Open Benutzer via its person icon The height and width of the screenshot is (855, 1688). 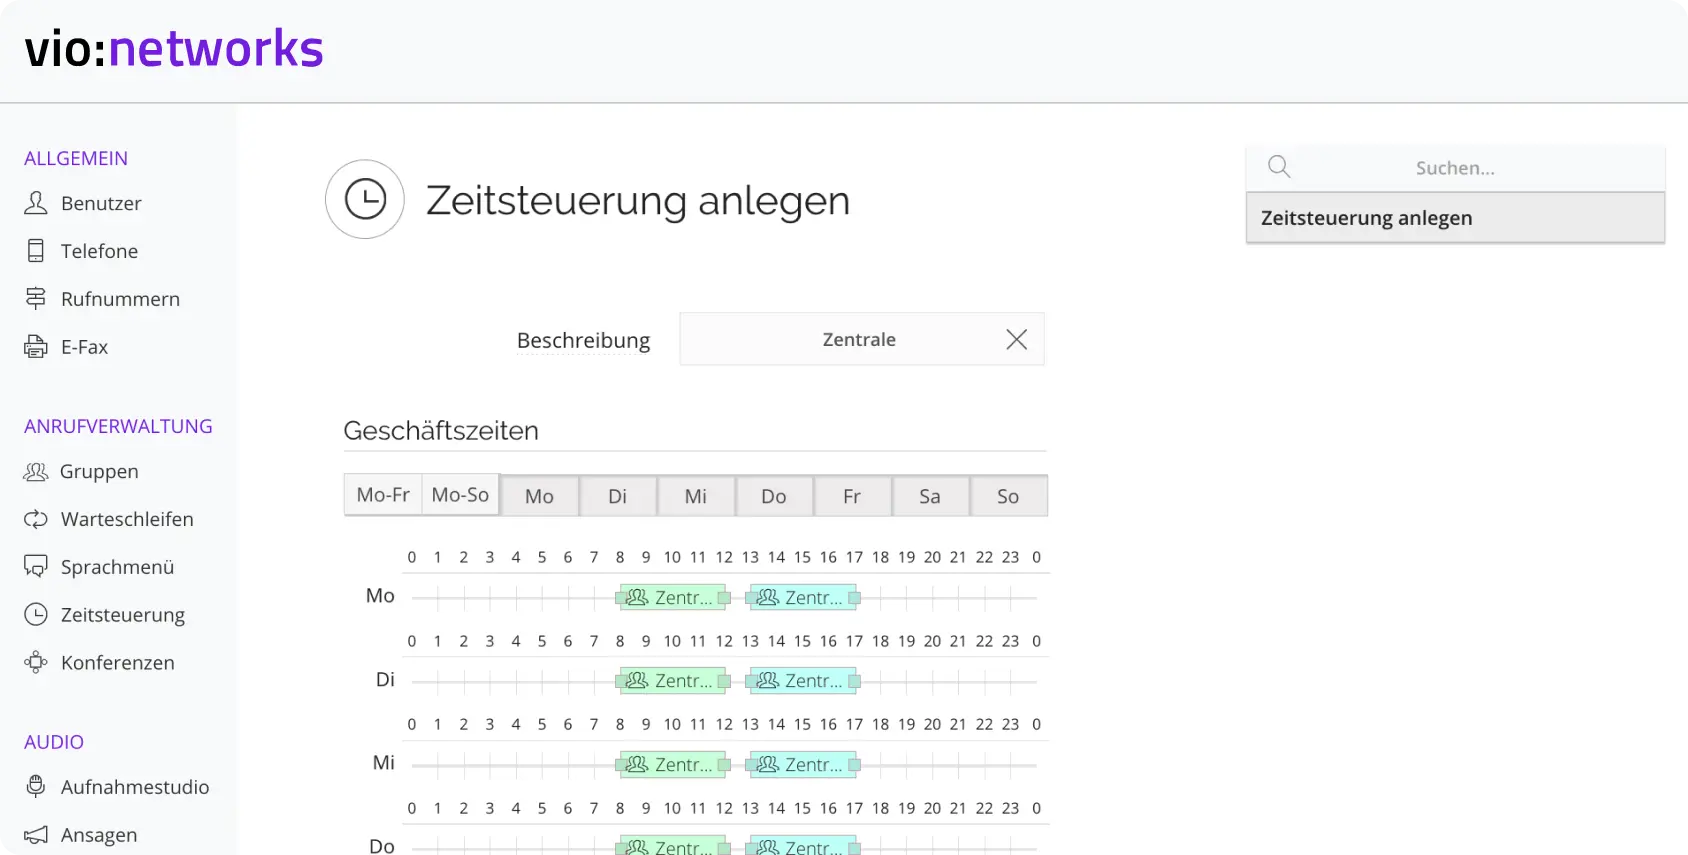36,203
